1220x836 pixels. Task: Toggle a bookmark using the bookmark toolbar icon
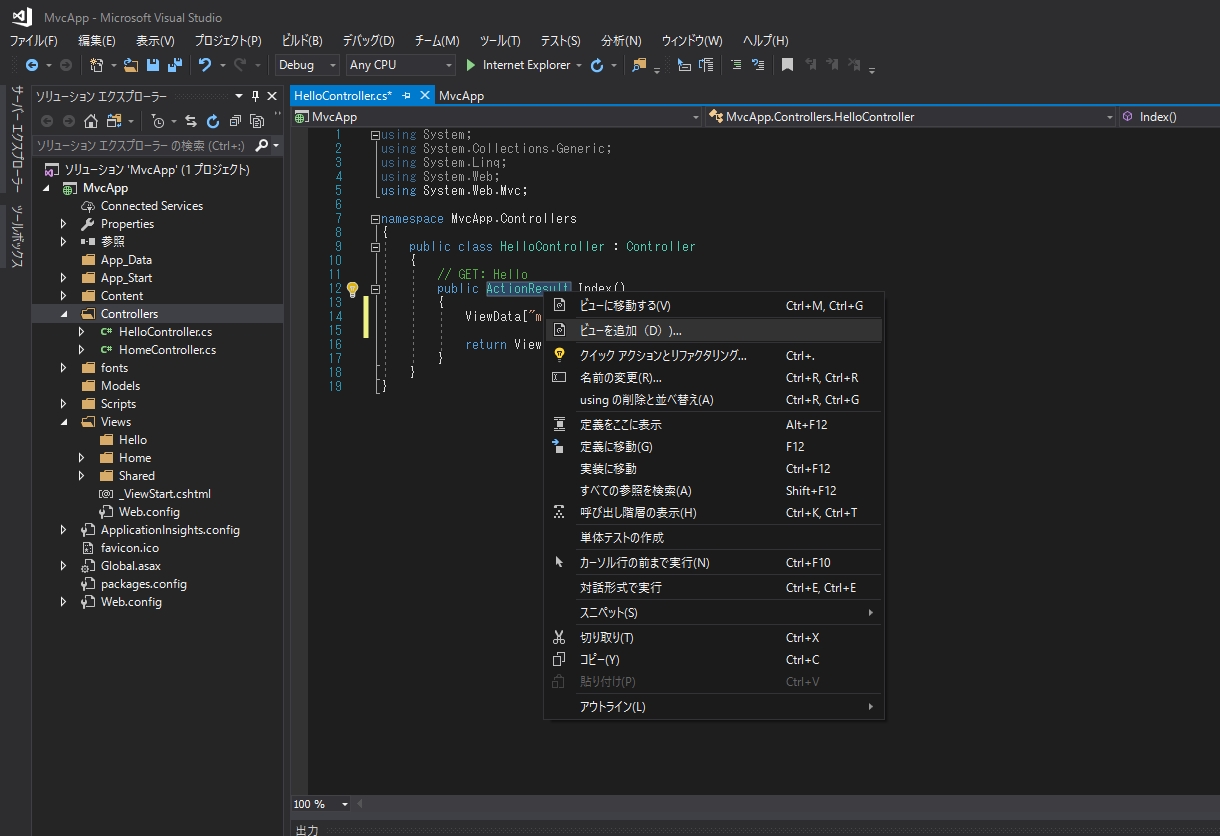click(x=788, y=65)
